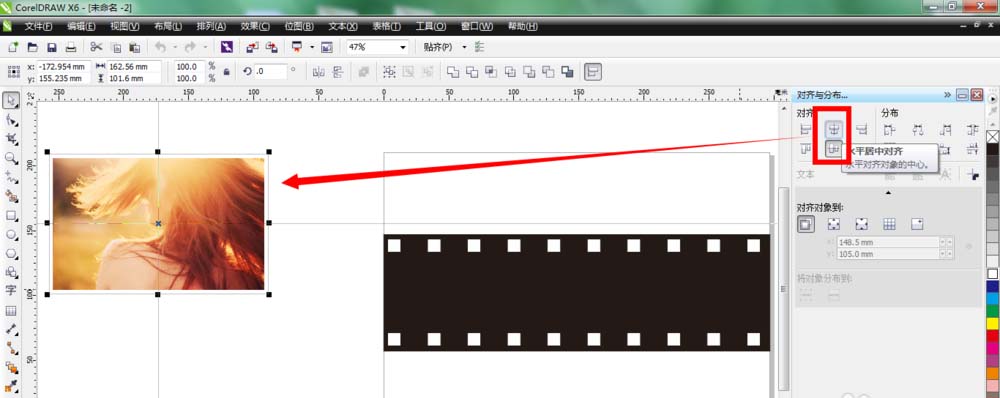Cut selection with scissors icon

coord(96,47)
